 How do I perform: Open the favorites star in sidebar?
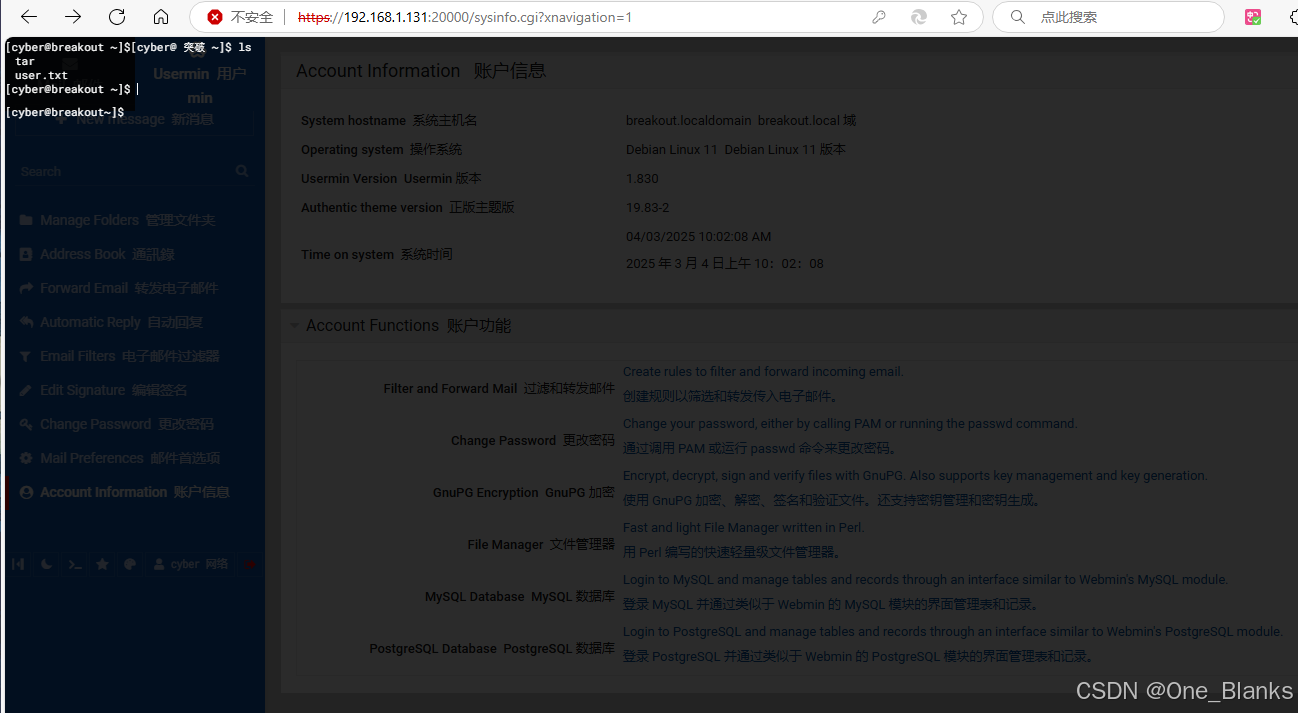[102, 564]
